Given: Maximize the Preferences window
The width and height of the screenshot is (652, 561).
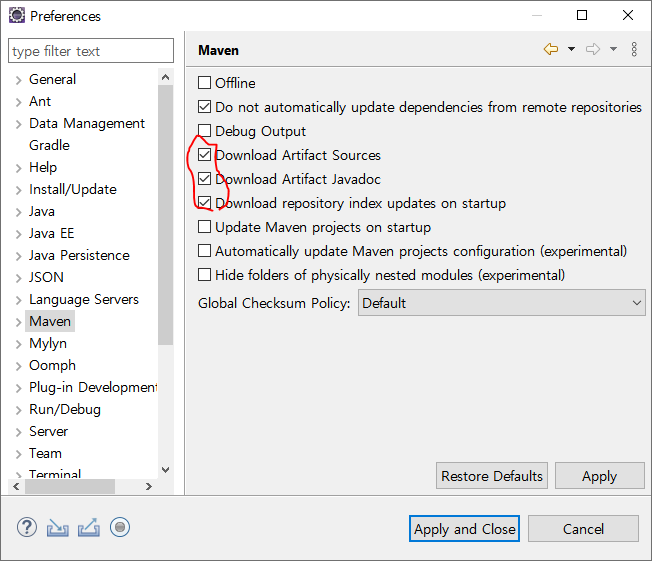Looking at the screenshot, I should click(582, 15).
